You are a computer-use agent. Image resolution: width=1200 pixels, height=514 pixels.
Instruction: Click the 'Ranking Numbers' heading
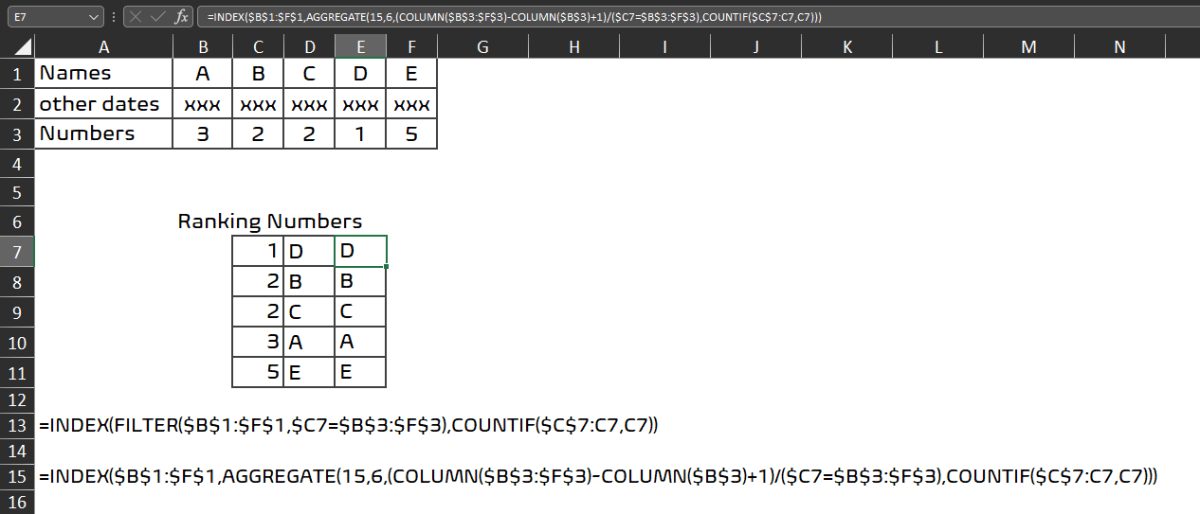pos(270,221)
